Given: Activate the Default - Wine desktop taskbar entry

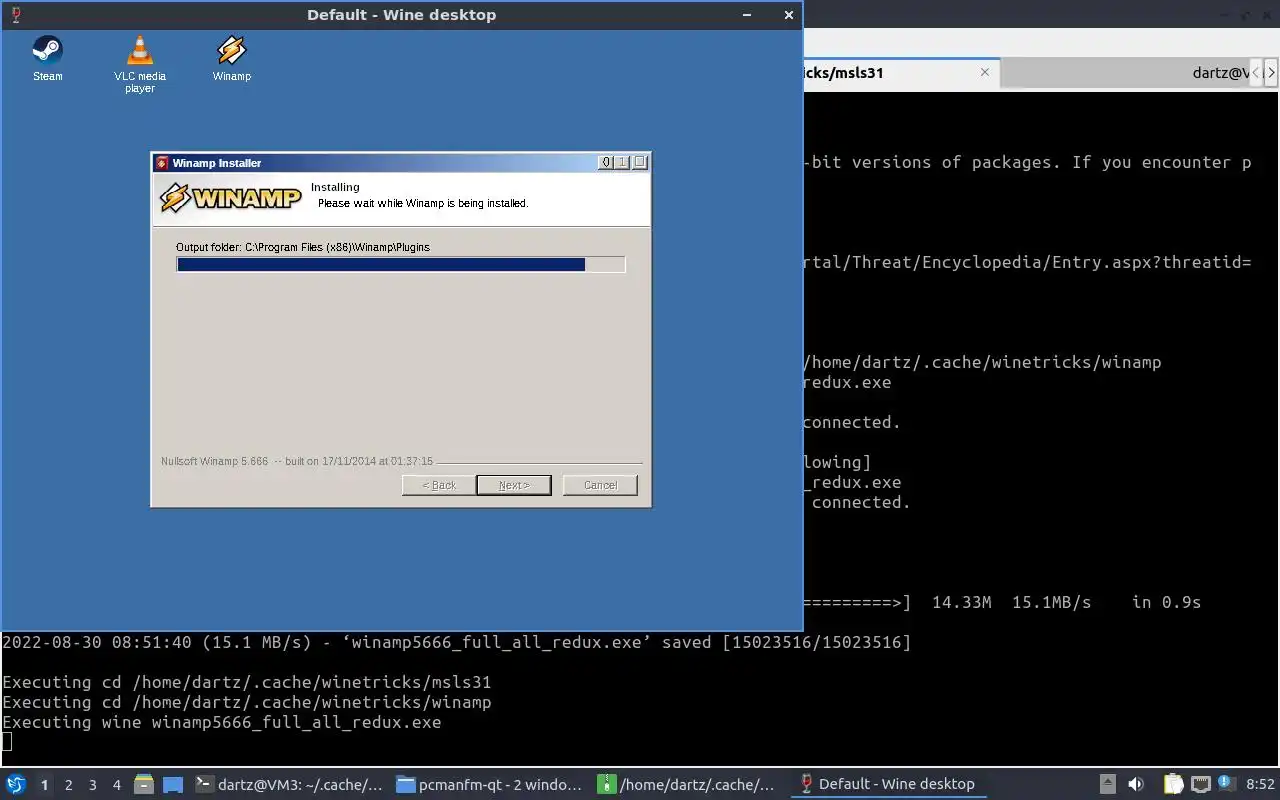Looking at the screenshot, I should [x=889, y=784].
